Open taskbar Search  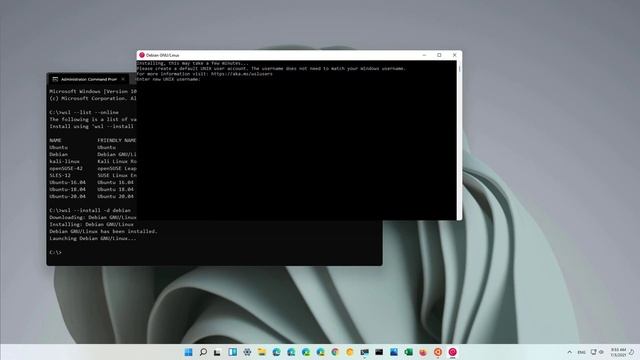[203, 352]
